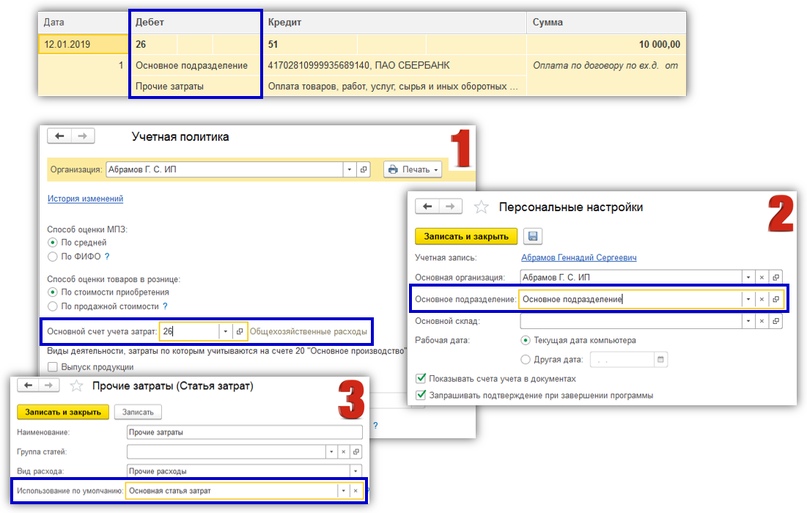
Task: Select the По ФИФО radio option
Action: click(x=53, y=256)
